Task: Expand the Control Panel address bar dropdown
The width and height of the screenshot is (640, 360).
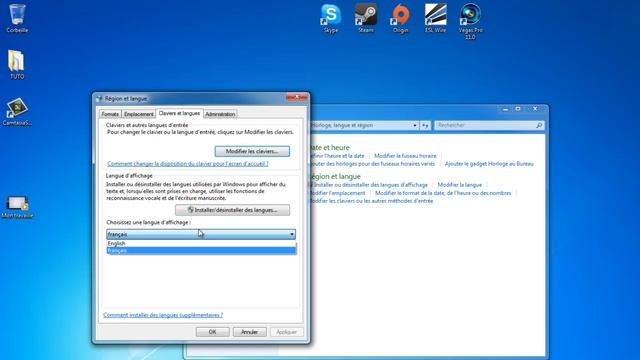Action: tap(415, 125)
